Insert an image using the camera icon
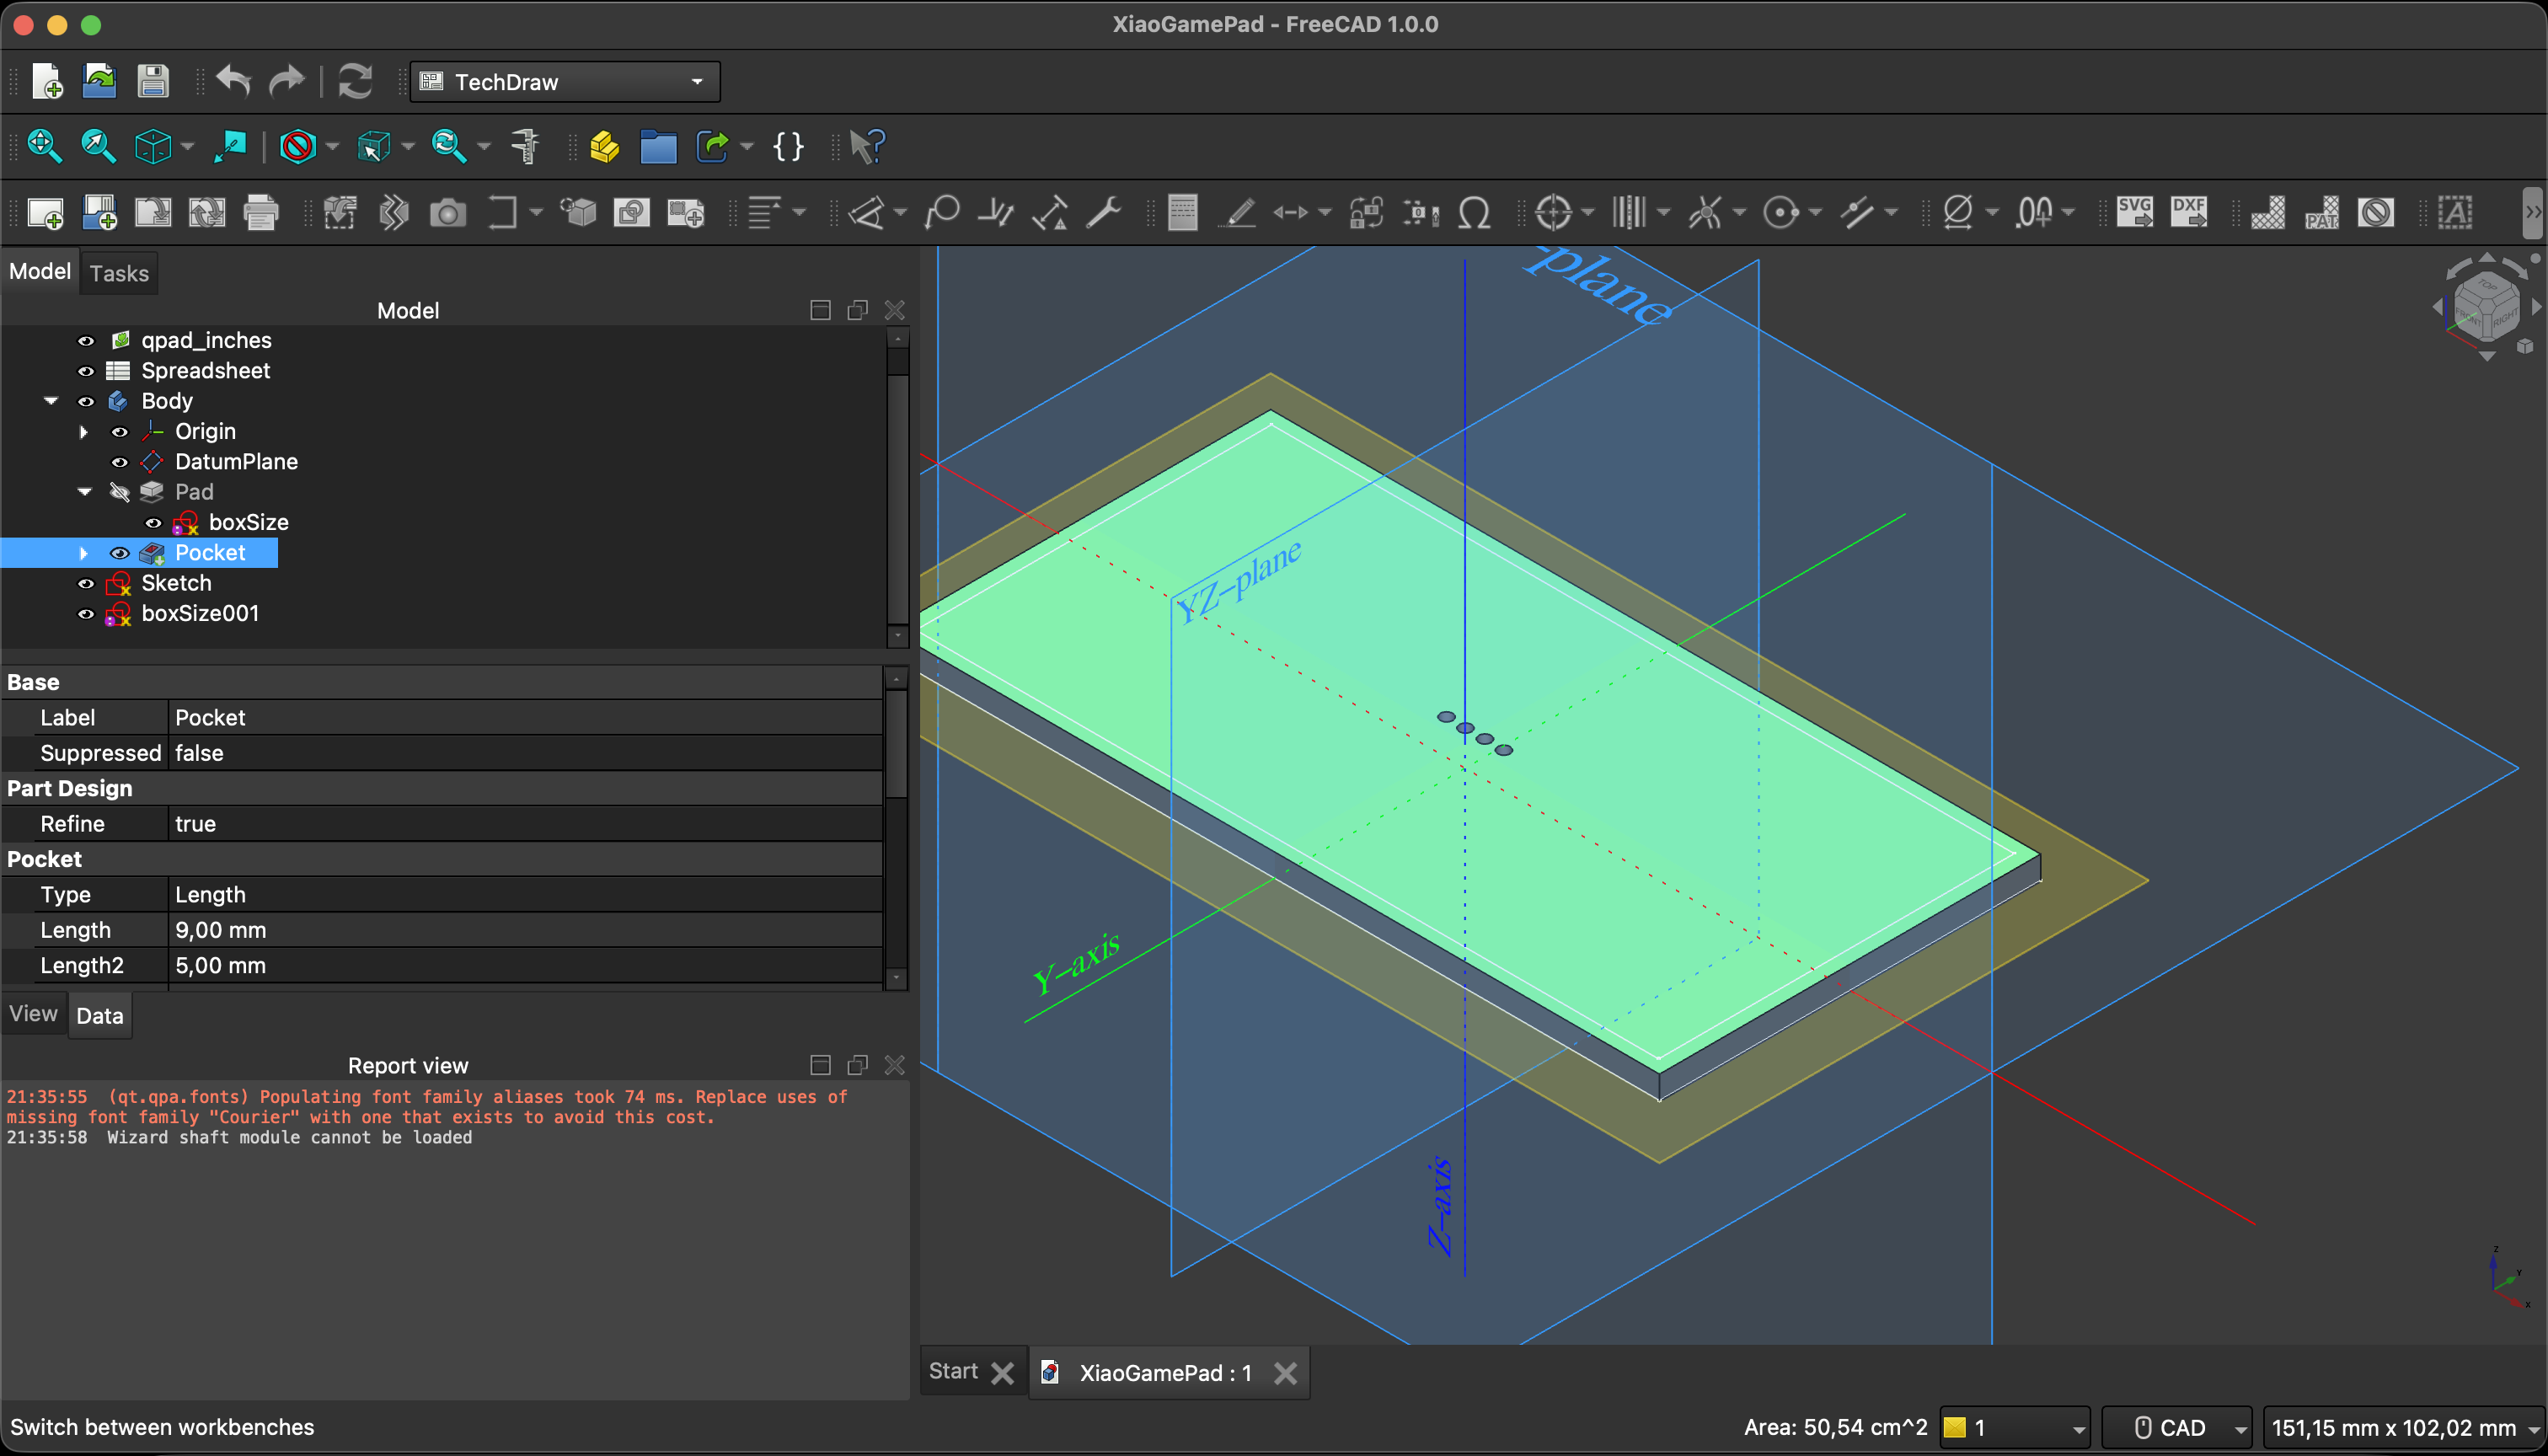This screenshot has width=2548, height=1456. click(449, 212)
